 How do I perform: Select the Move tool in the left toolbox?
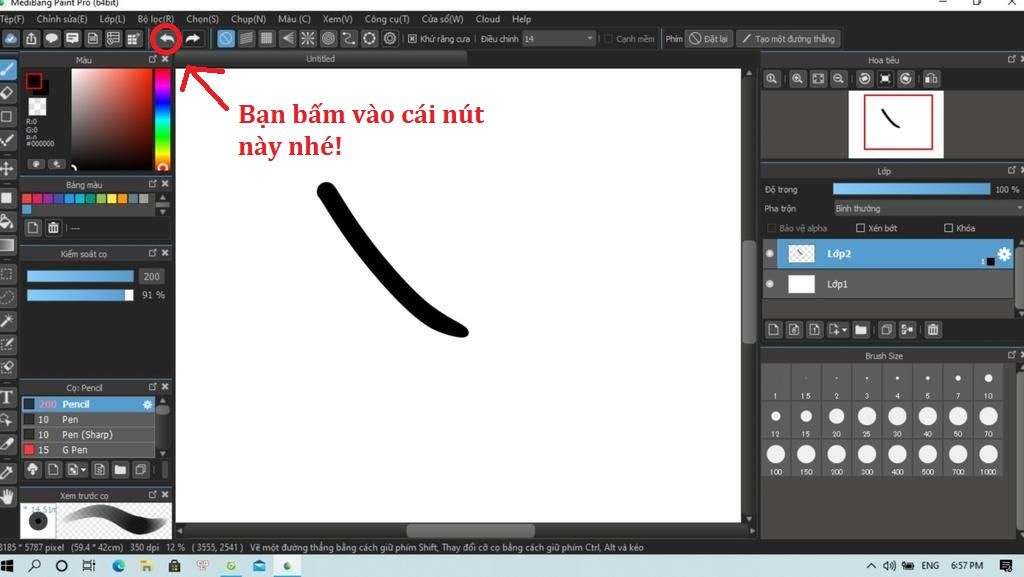(7, 168)
